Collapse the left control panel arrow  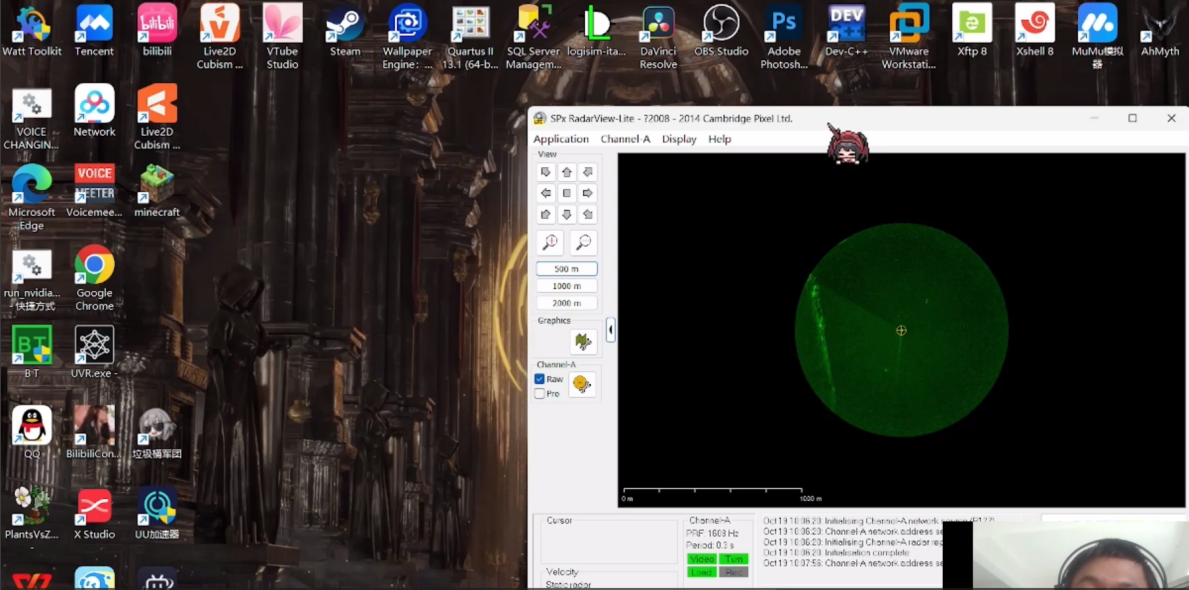pos(610,330)
